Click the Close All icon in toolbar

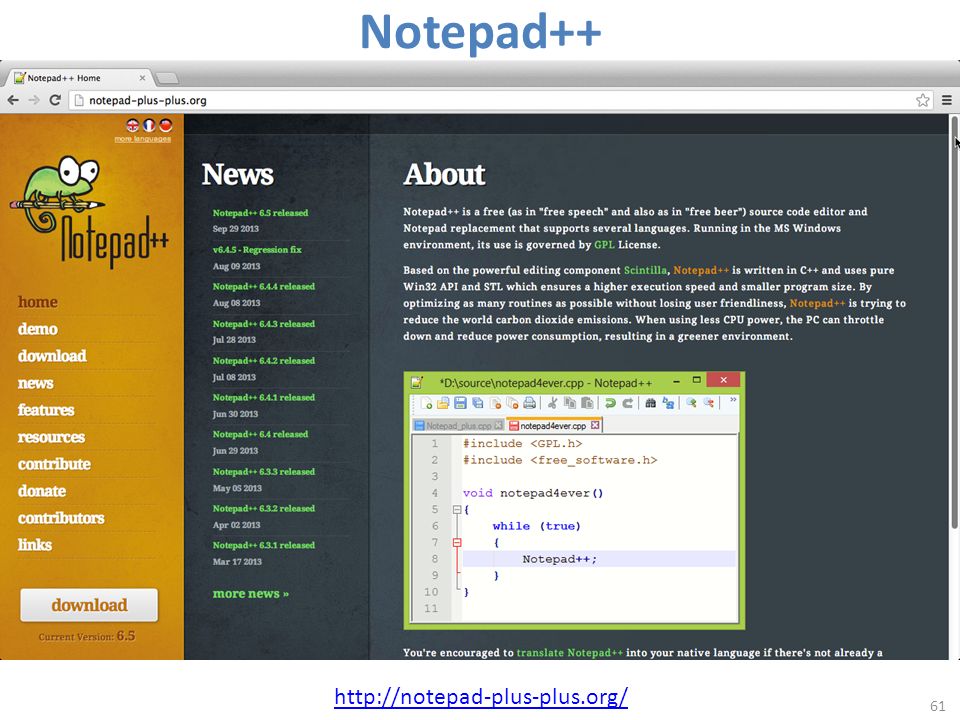coord(512,403)
